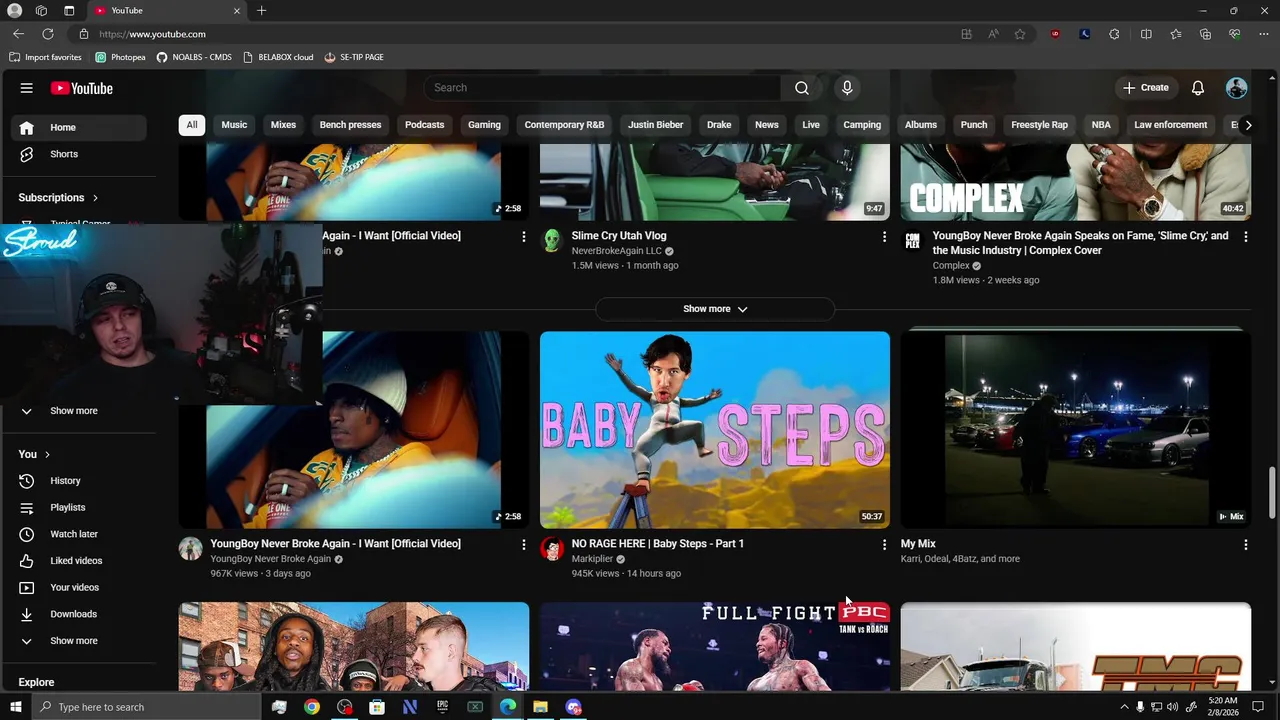The image size is (1280, 720).
Task: Open the Favorites list in toolbar
Action: click(1176, 34)
